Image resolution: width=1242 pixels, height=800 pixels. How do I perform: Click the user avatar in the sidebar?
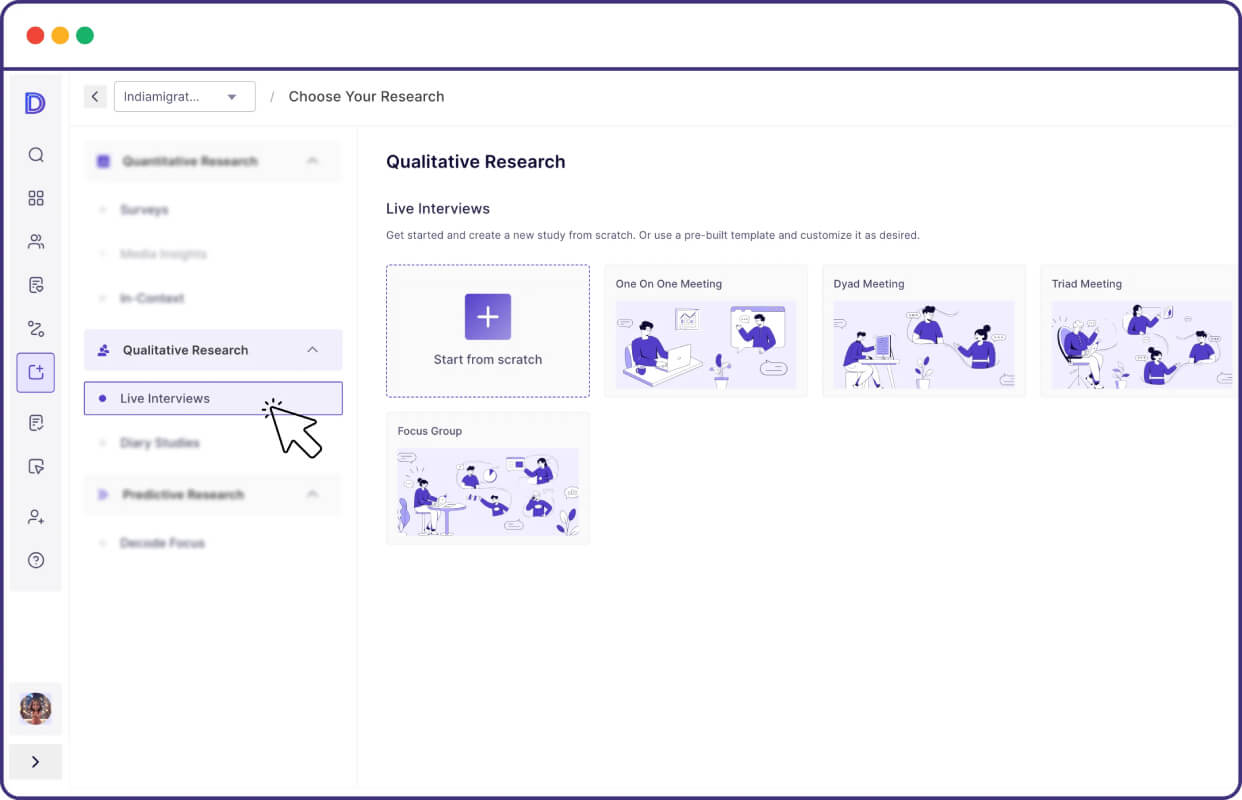pos(36,708)
